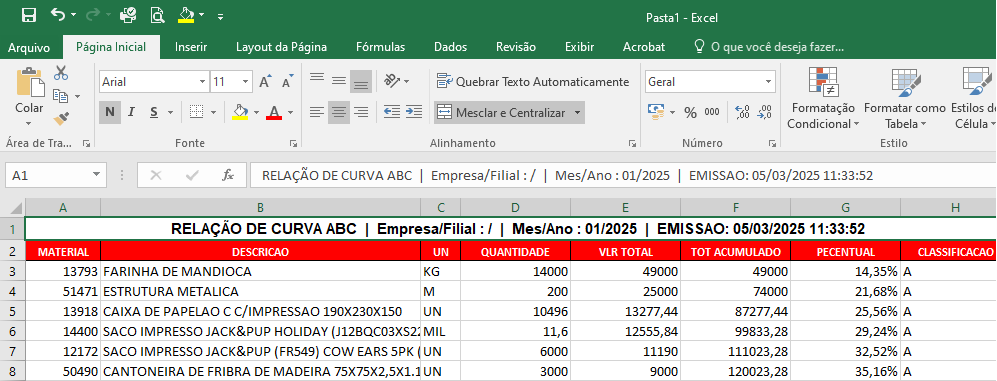Switch to the Layout da Página tab

coord(281,47)
